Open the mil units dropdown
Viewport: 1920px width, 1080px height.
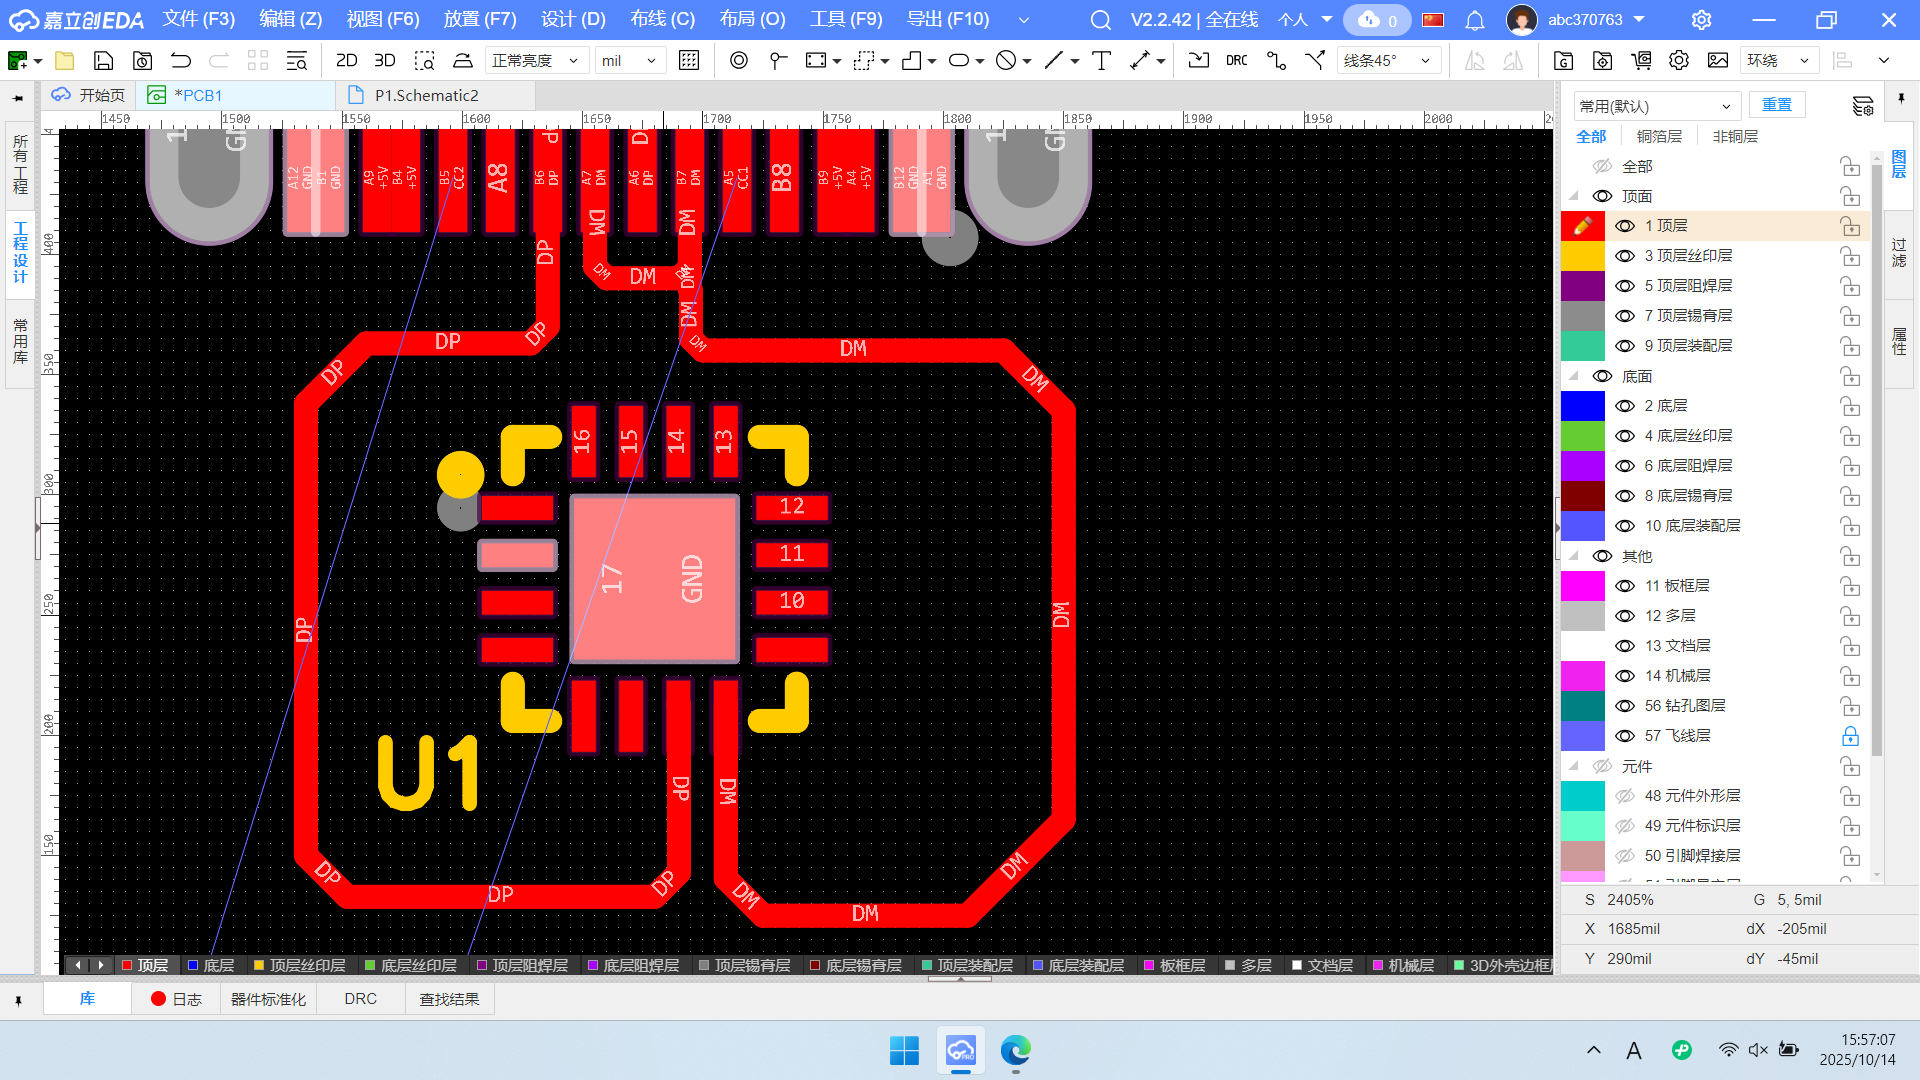tap(630, 61)
